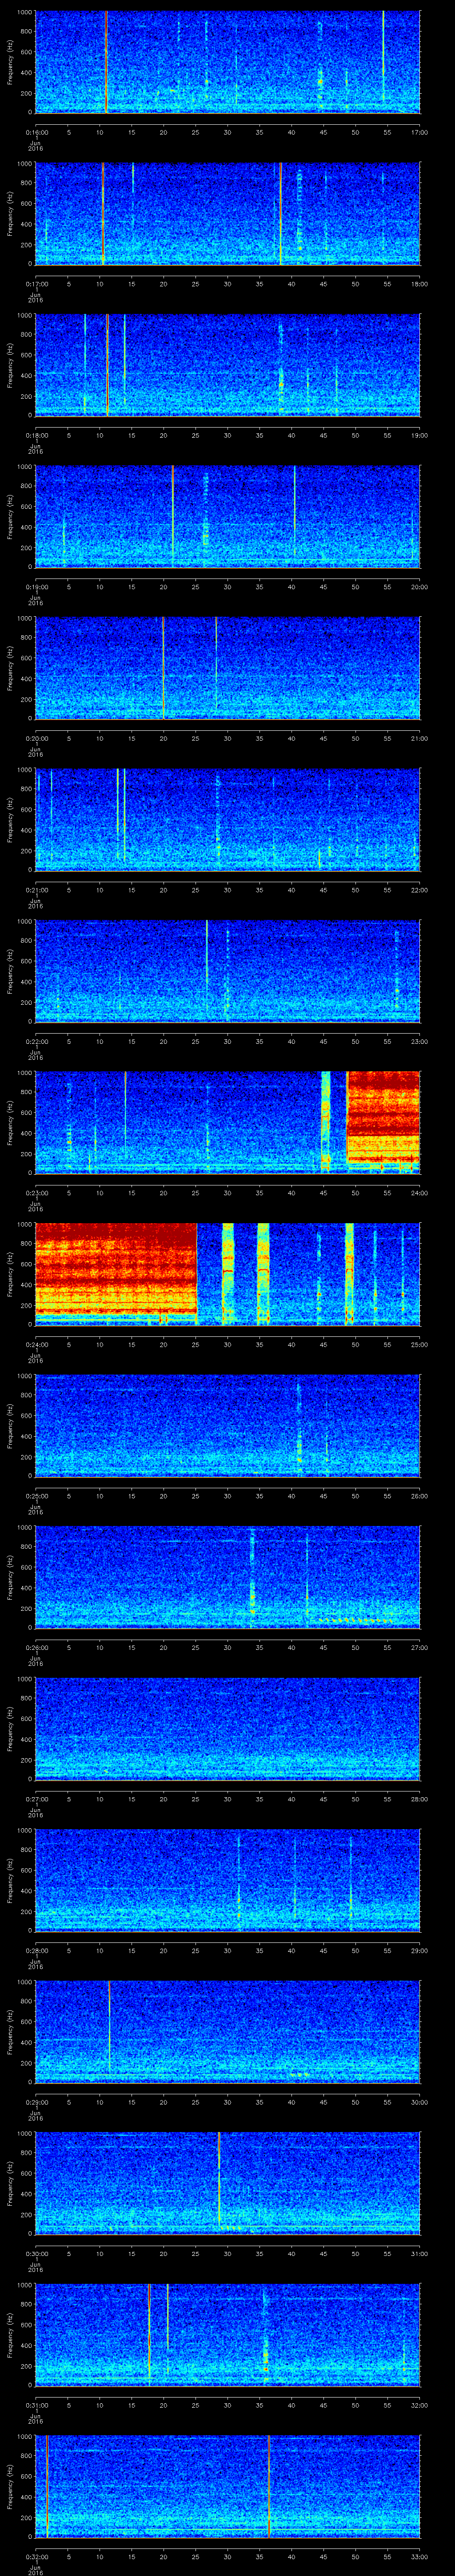Click the quiet spectrogram panel starting at 0:27:00
Image resolution: width=455 pixels, height=2576 pixels.
click(227, 1728)
